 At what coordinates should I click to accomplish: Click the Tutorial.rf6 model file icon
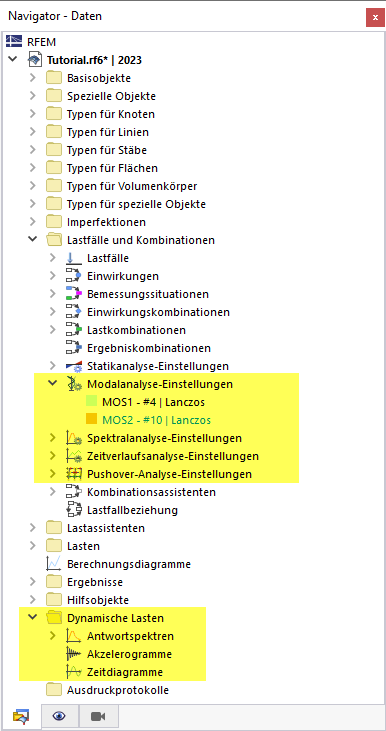click(x=34, y=60)
